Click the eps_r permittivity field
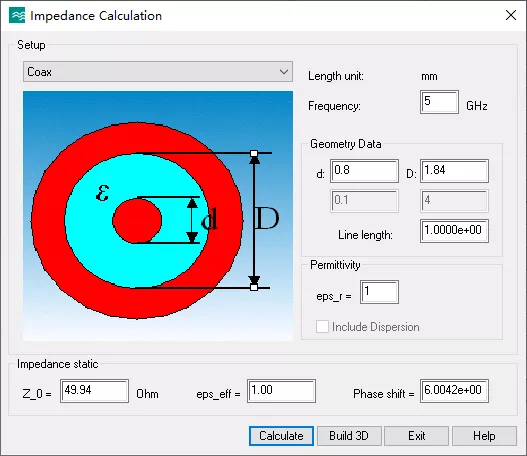527x456 pixels. [379, 292]
